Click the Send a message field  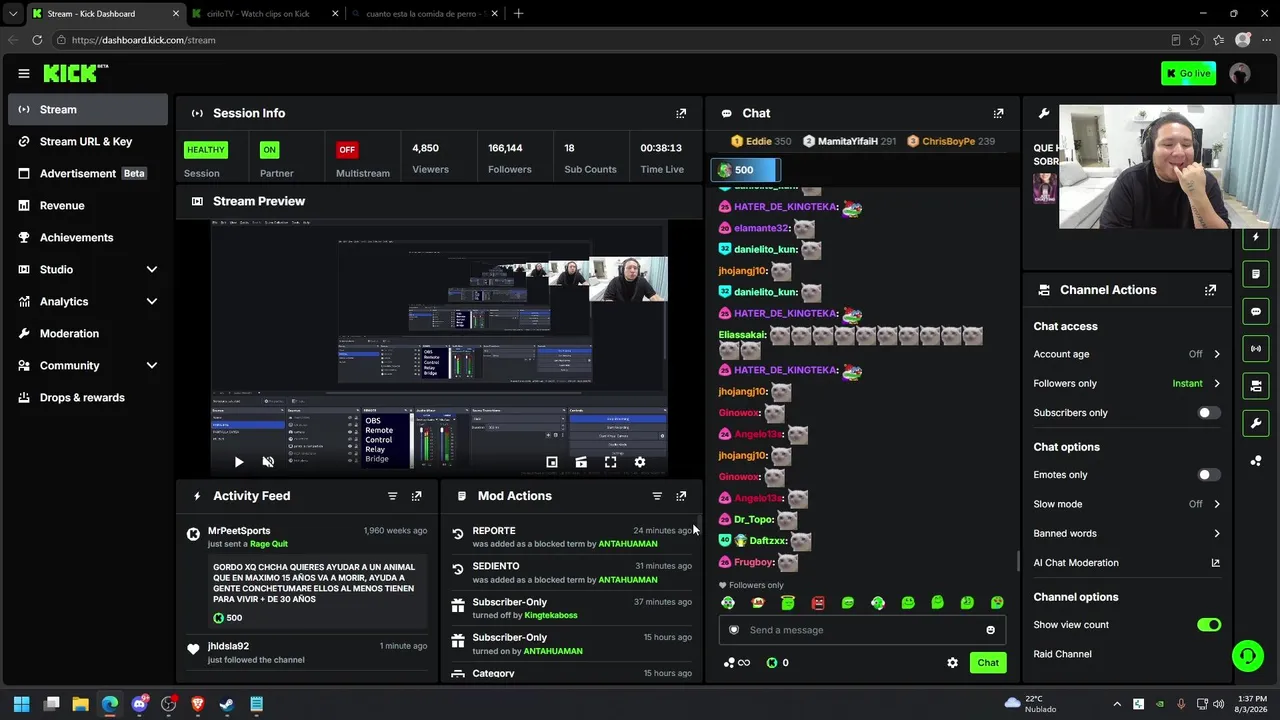point(862,630)
